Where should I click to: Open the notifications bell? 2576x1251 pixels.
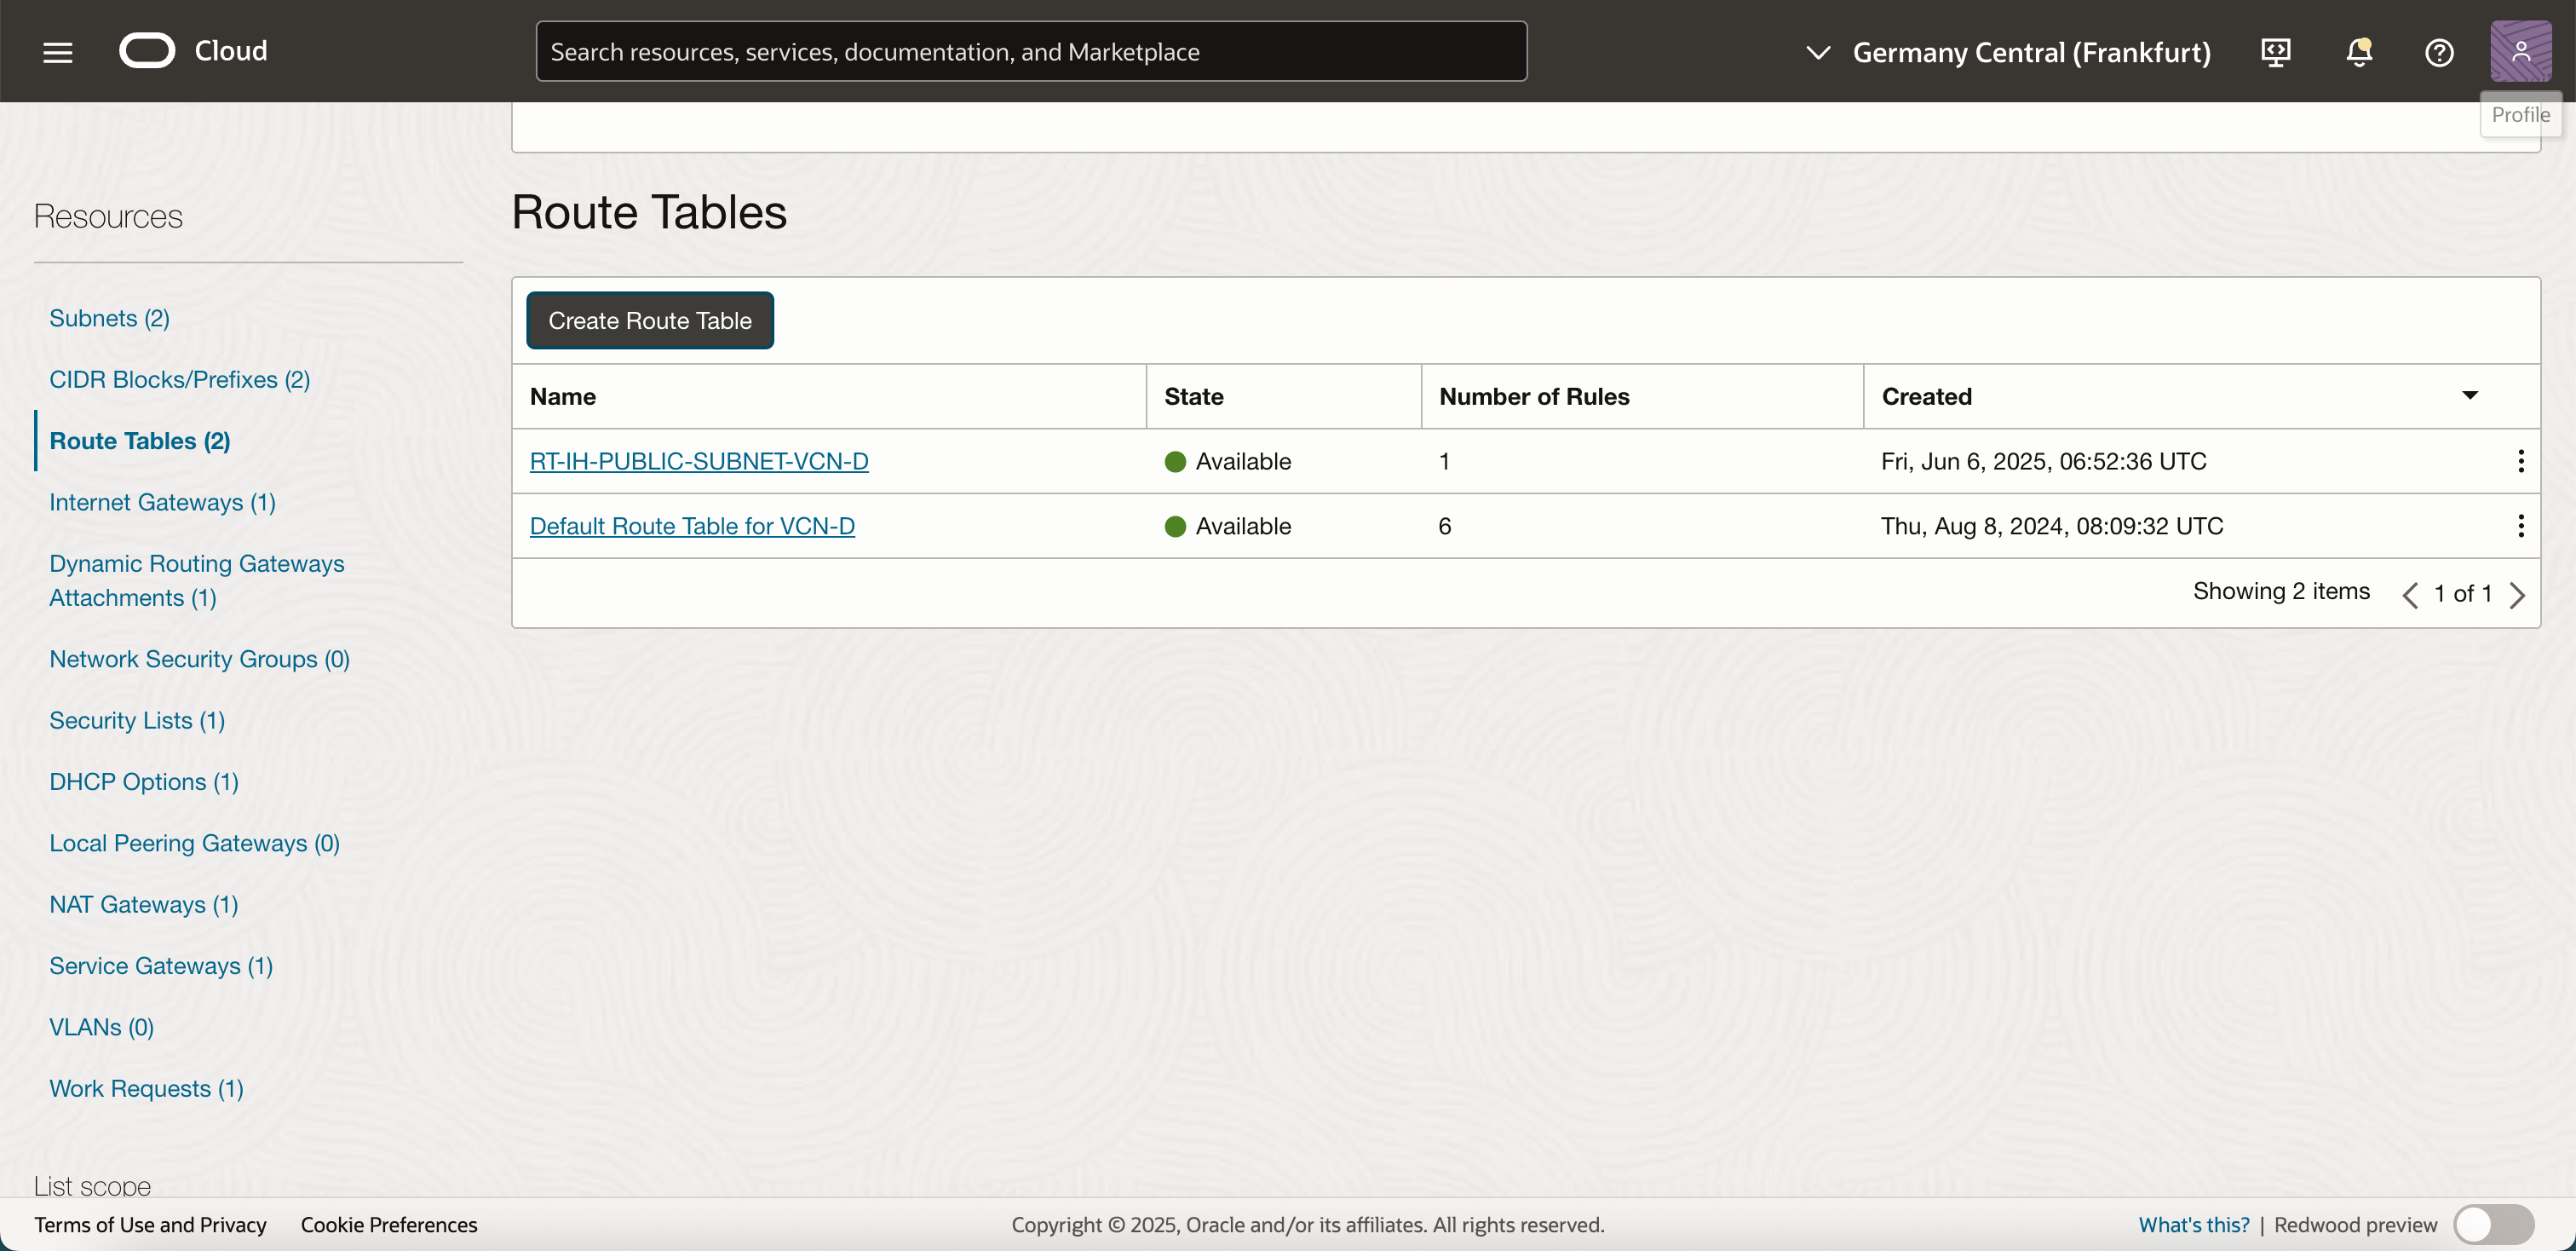click(2359, 52)
